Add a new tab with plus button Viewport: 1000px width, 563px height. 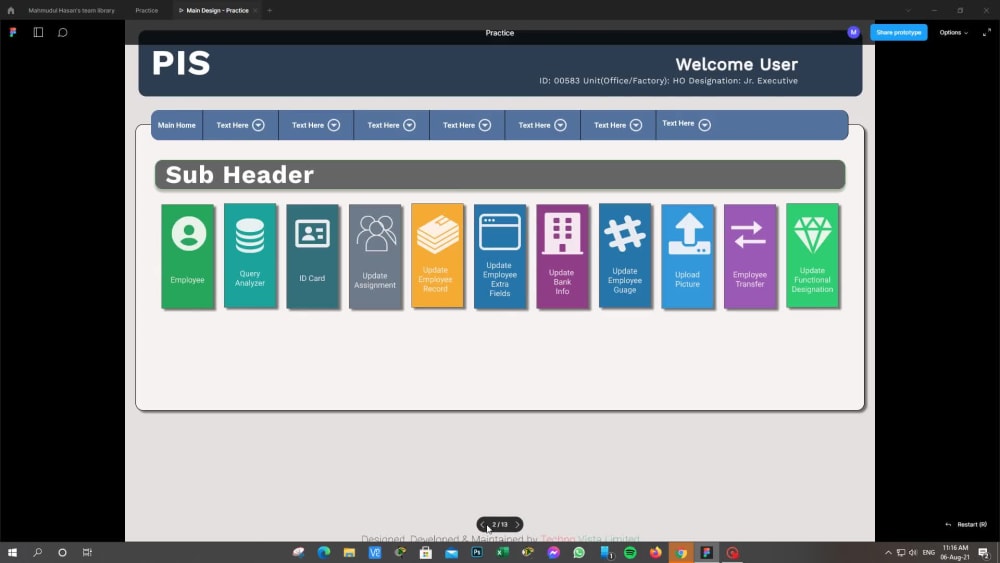coord(270,10)
